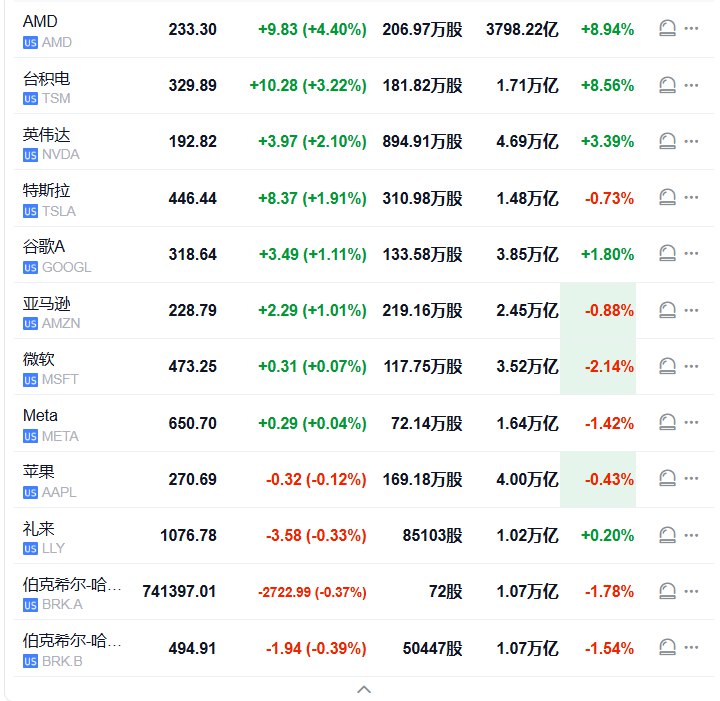The image size is (720, 701).
Task: Set price alert bell for 台积电 TSM
Action: click(x=667, y=85)
